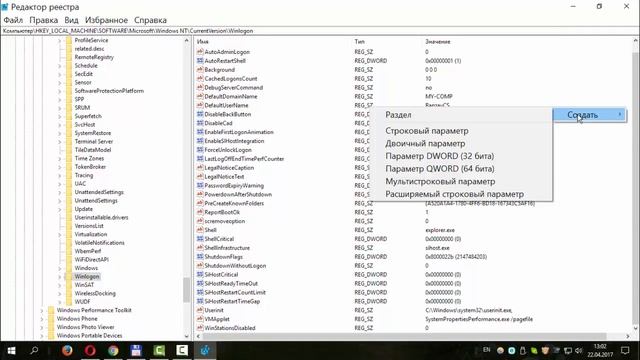Expand the Windows Portable Devices key

[x=42, y=336]
